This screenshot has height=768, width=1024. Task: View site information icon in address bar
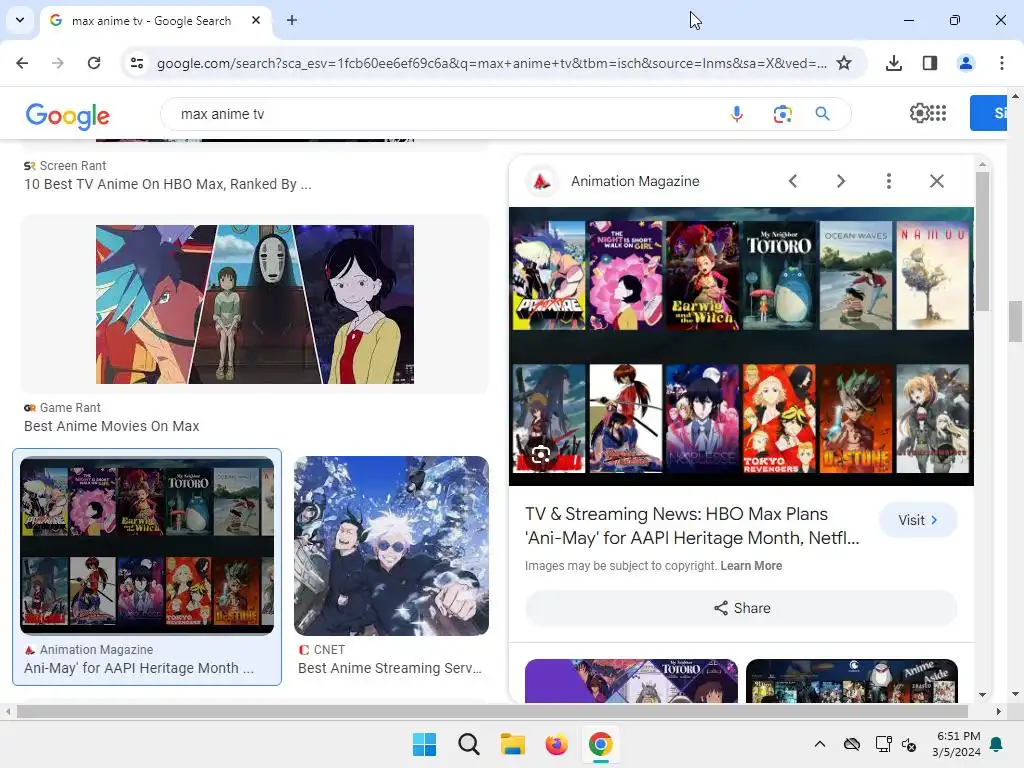tap(137, 63)
